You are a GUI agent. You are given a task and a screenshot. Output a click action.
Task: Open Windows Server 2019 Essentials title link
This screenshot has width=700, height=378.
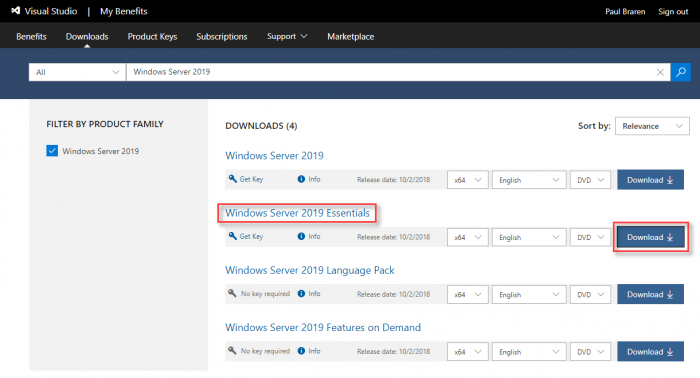[297, 213]
